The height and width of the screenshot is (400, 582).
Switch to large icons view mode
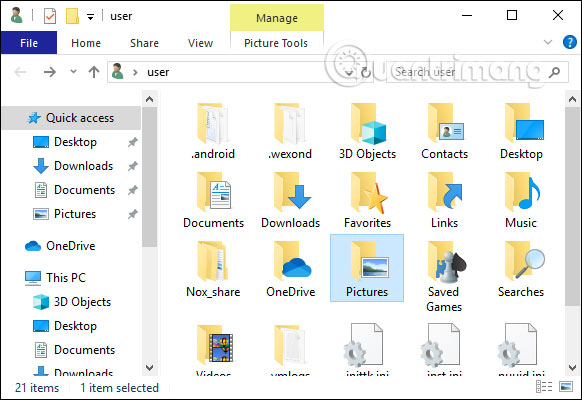pos(566,387)
